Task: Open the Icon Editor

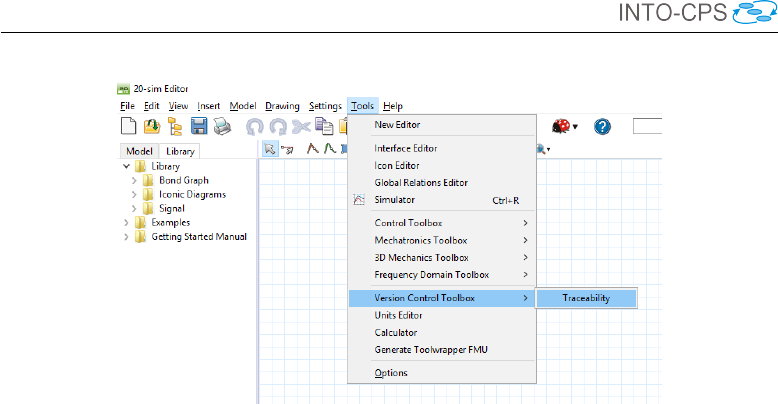Action: pyautogui.click(x=442, y=165)
